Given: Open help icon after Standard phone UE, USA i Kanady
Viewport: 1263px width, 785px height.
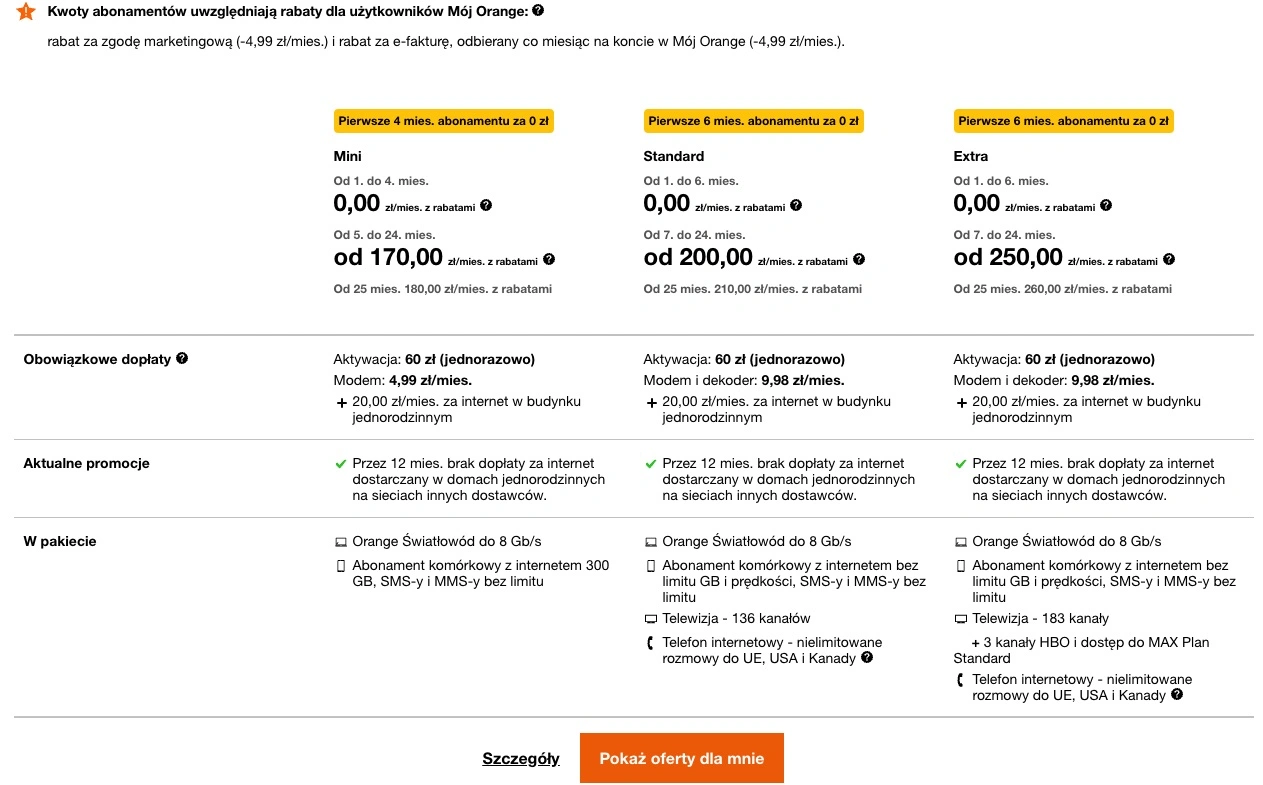Looking at the screenshot, I should pos(866,657).
